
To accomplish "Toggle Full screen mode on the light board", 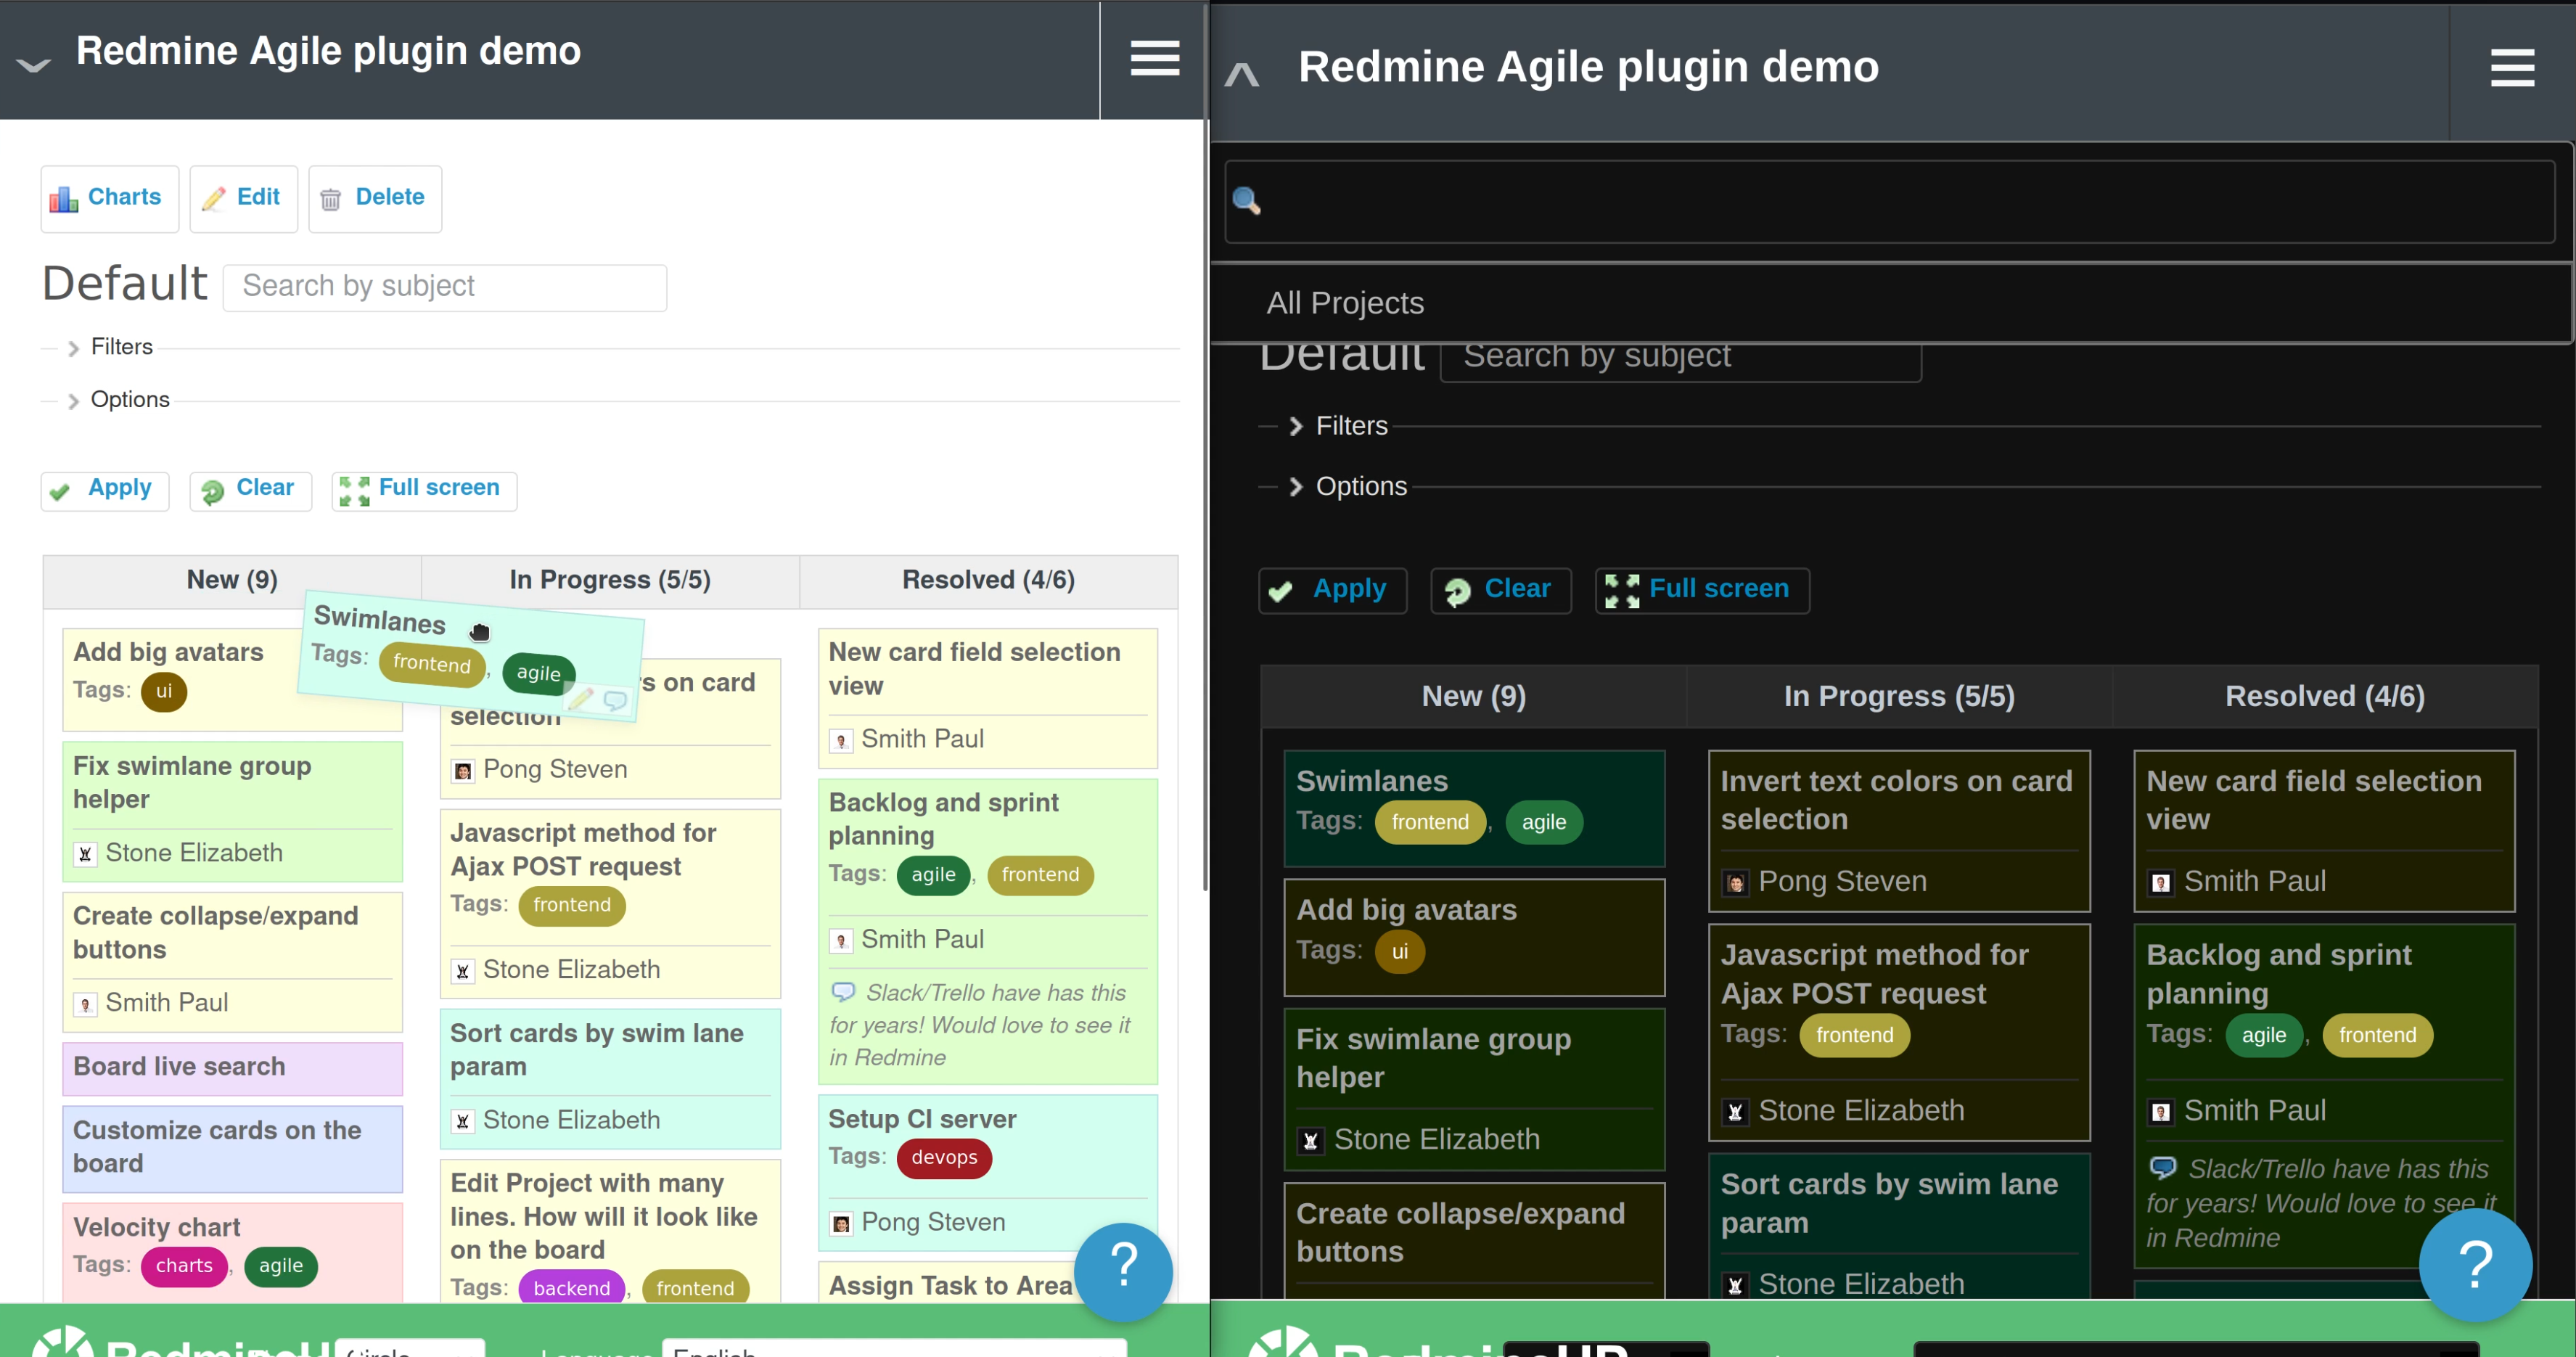I will (423, 489).
